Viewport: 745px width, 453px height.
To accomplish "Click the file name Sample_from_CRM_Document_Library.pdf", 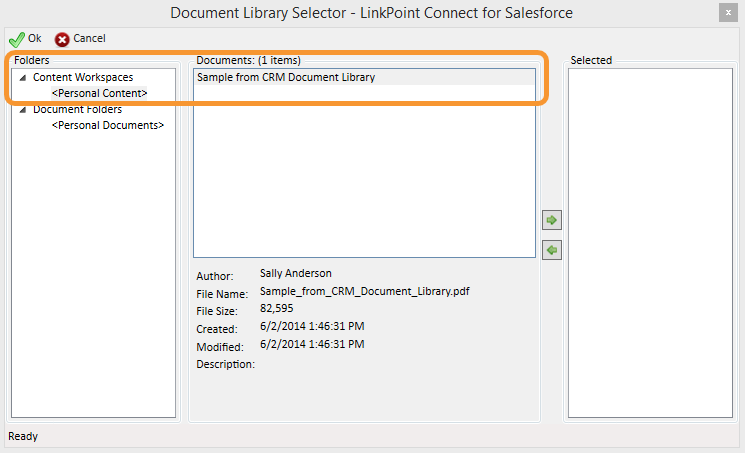I will tap(364, 291).
